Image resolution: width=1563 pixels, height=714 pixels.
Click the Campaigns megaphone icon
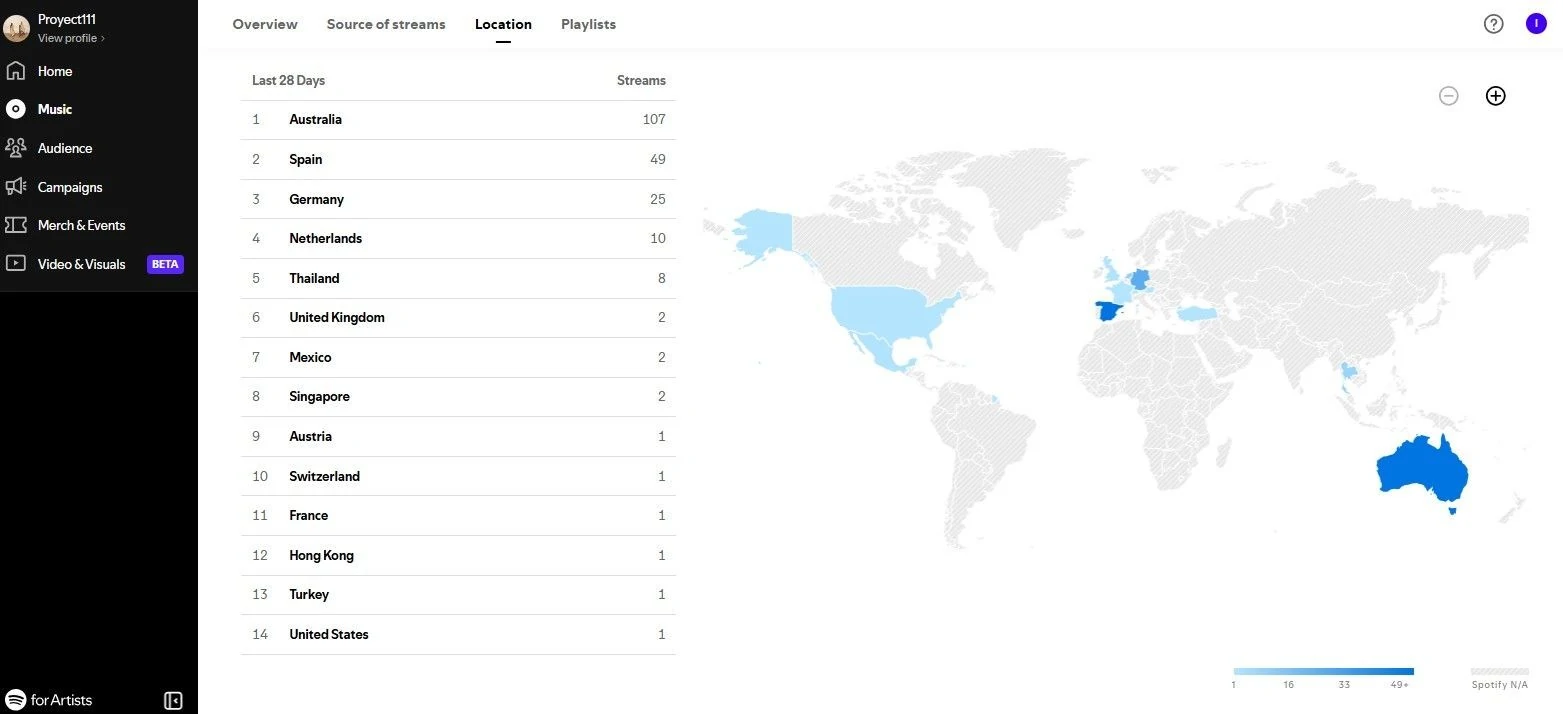click(x=16, y=187)
